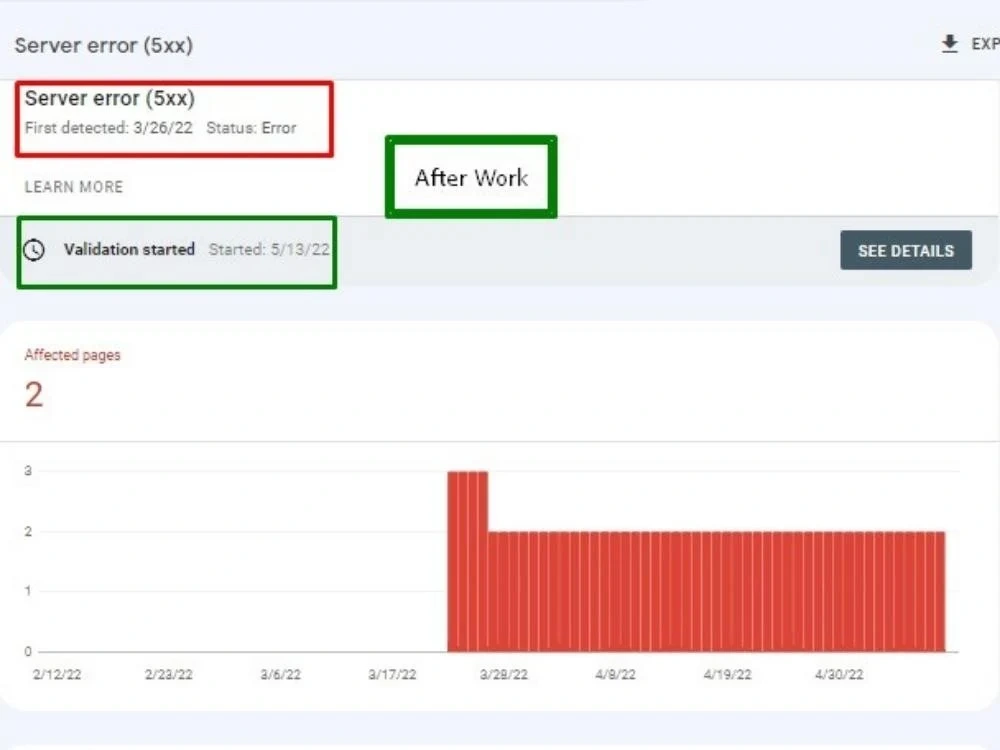This screenshot has height=750, width=1000.
Task: Open the SEE DETAILS button
Action: [906, 251]
